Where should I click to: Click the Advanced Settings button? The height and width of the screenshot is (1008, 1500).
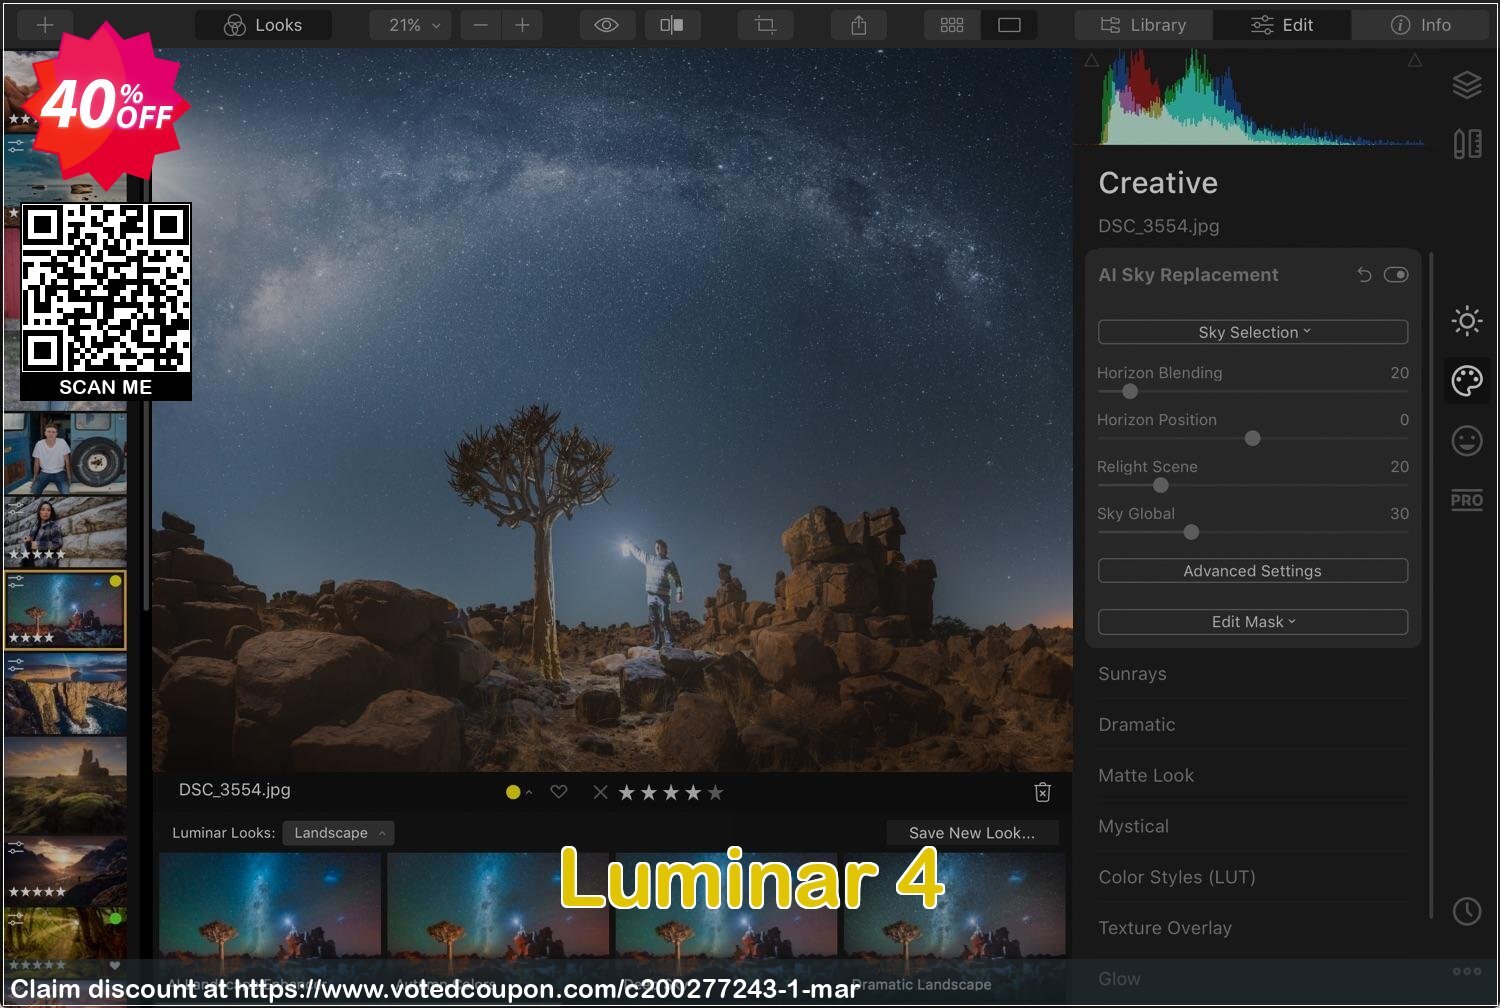click(1253, 571)
